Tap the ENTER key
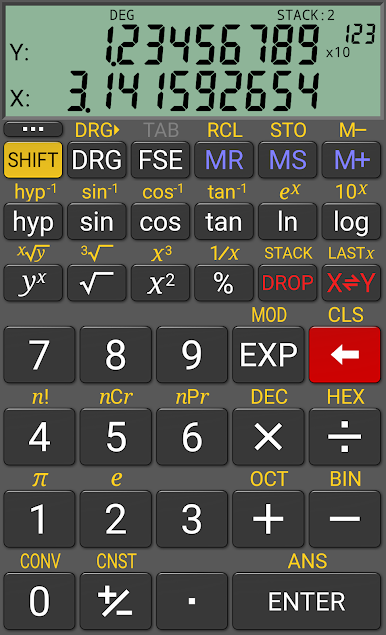 coord(307,601)
